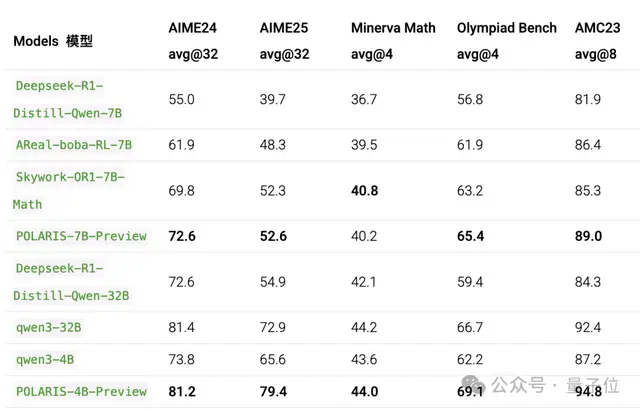Select the Minerva Math column header

tap(393, 28)
